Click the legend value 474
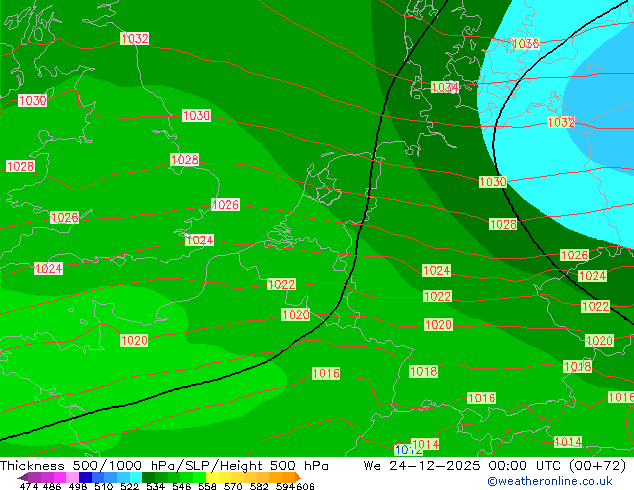The height and width of the screenshot is (490, 634). [28, 486]
